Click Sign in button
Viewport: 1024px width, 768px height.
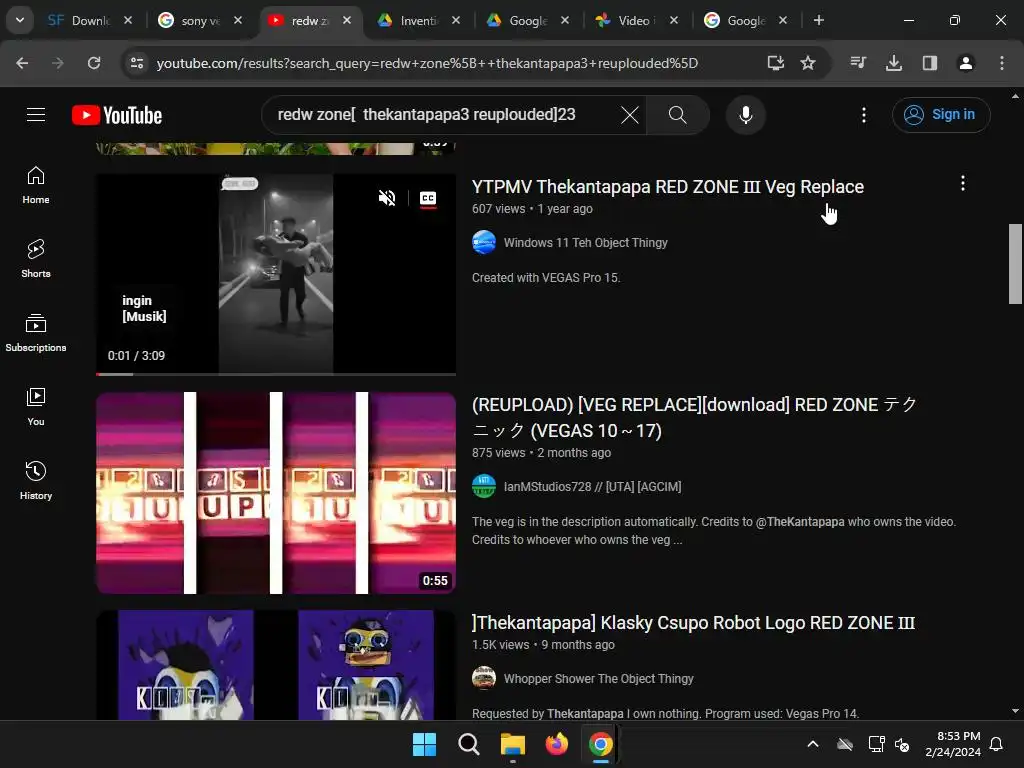[941, 115]
